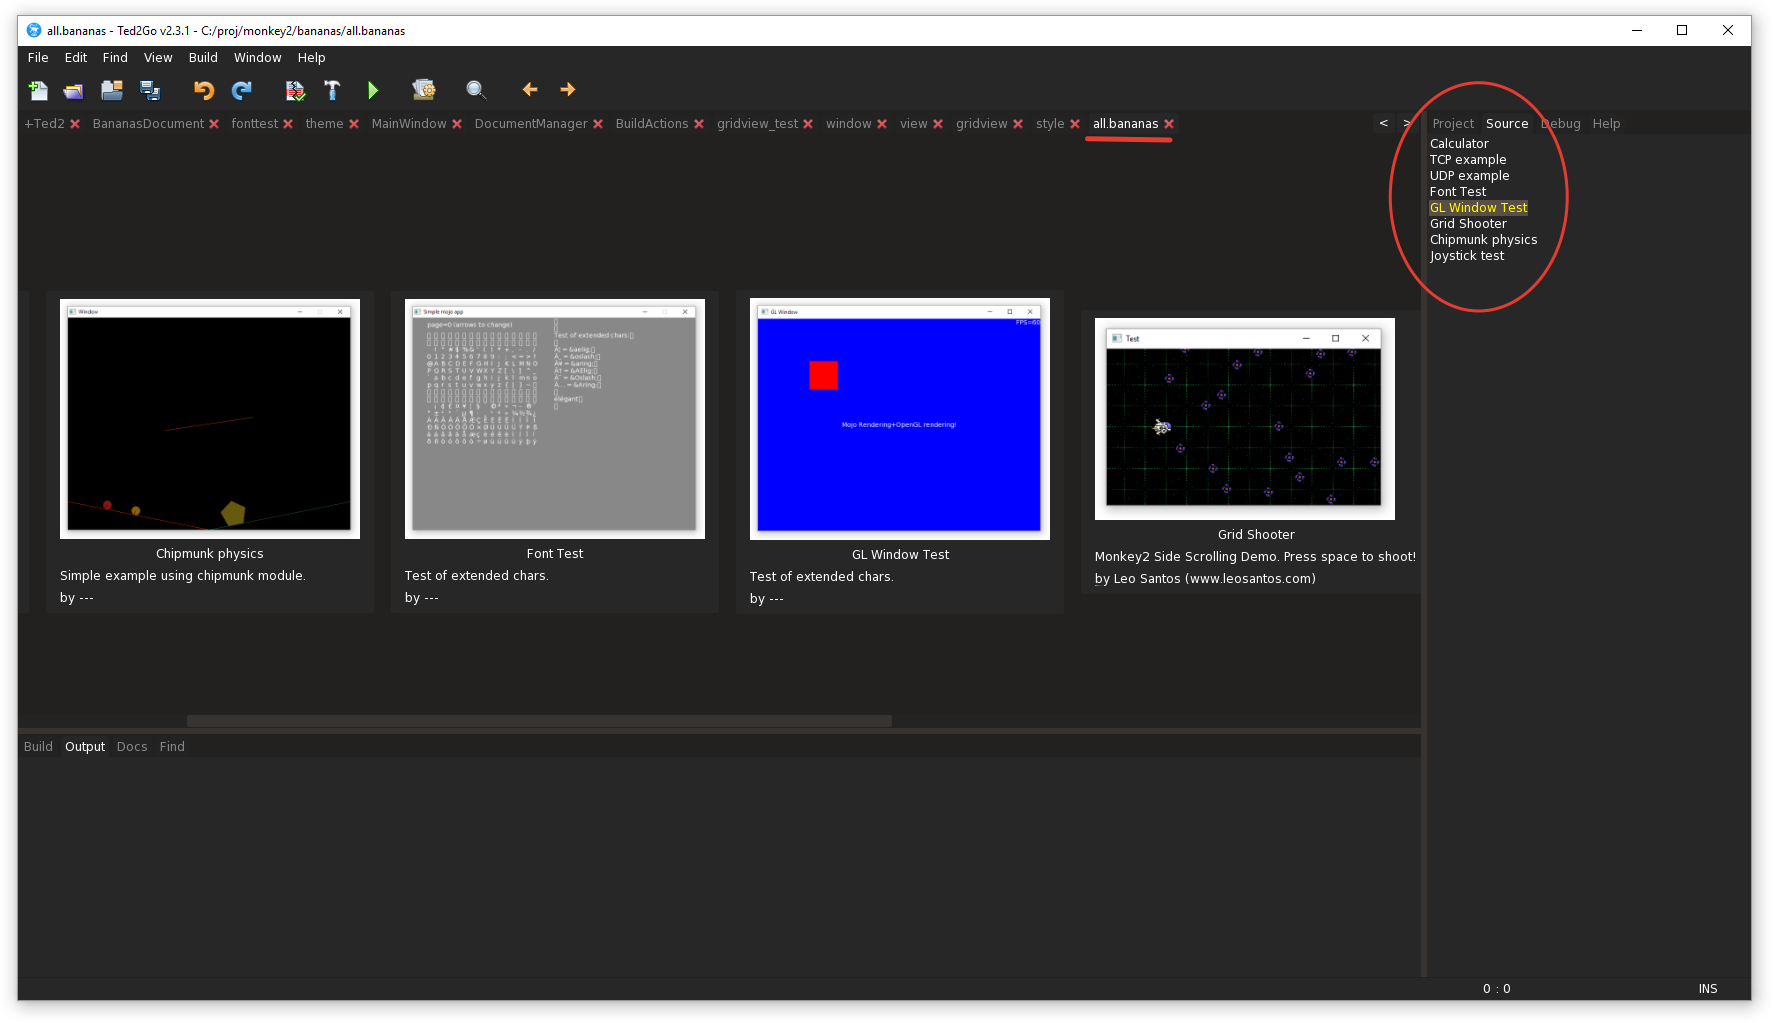This screenshot has width=1773, height=1023.
Task: Switch to the gridview_test tab
Action: (757, 124)
